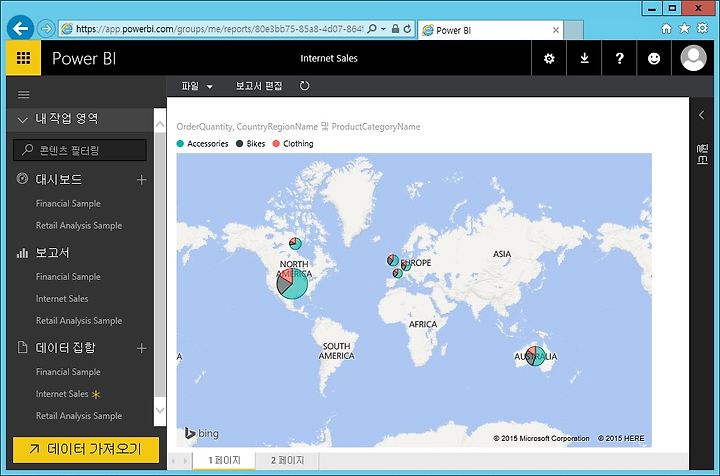The height and width of the screenshot is (476, 720).
Task: Click the address bar search magnifier
Action: point(372,28)
